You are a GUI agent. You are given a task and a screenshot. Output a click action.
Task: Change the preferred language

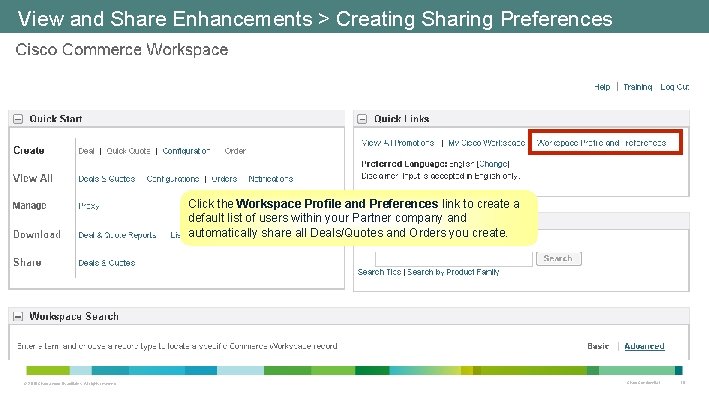click(x=493, y=164)
